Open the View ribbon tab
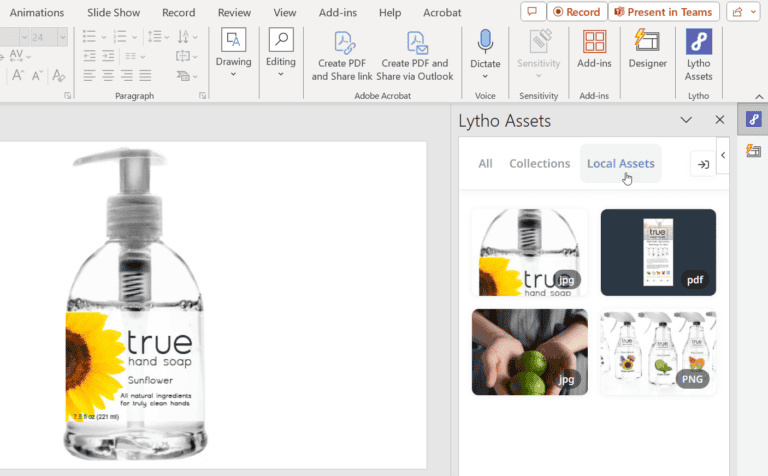This screenshot has height=476, width=768. [285, 12]
